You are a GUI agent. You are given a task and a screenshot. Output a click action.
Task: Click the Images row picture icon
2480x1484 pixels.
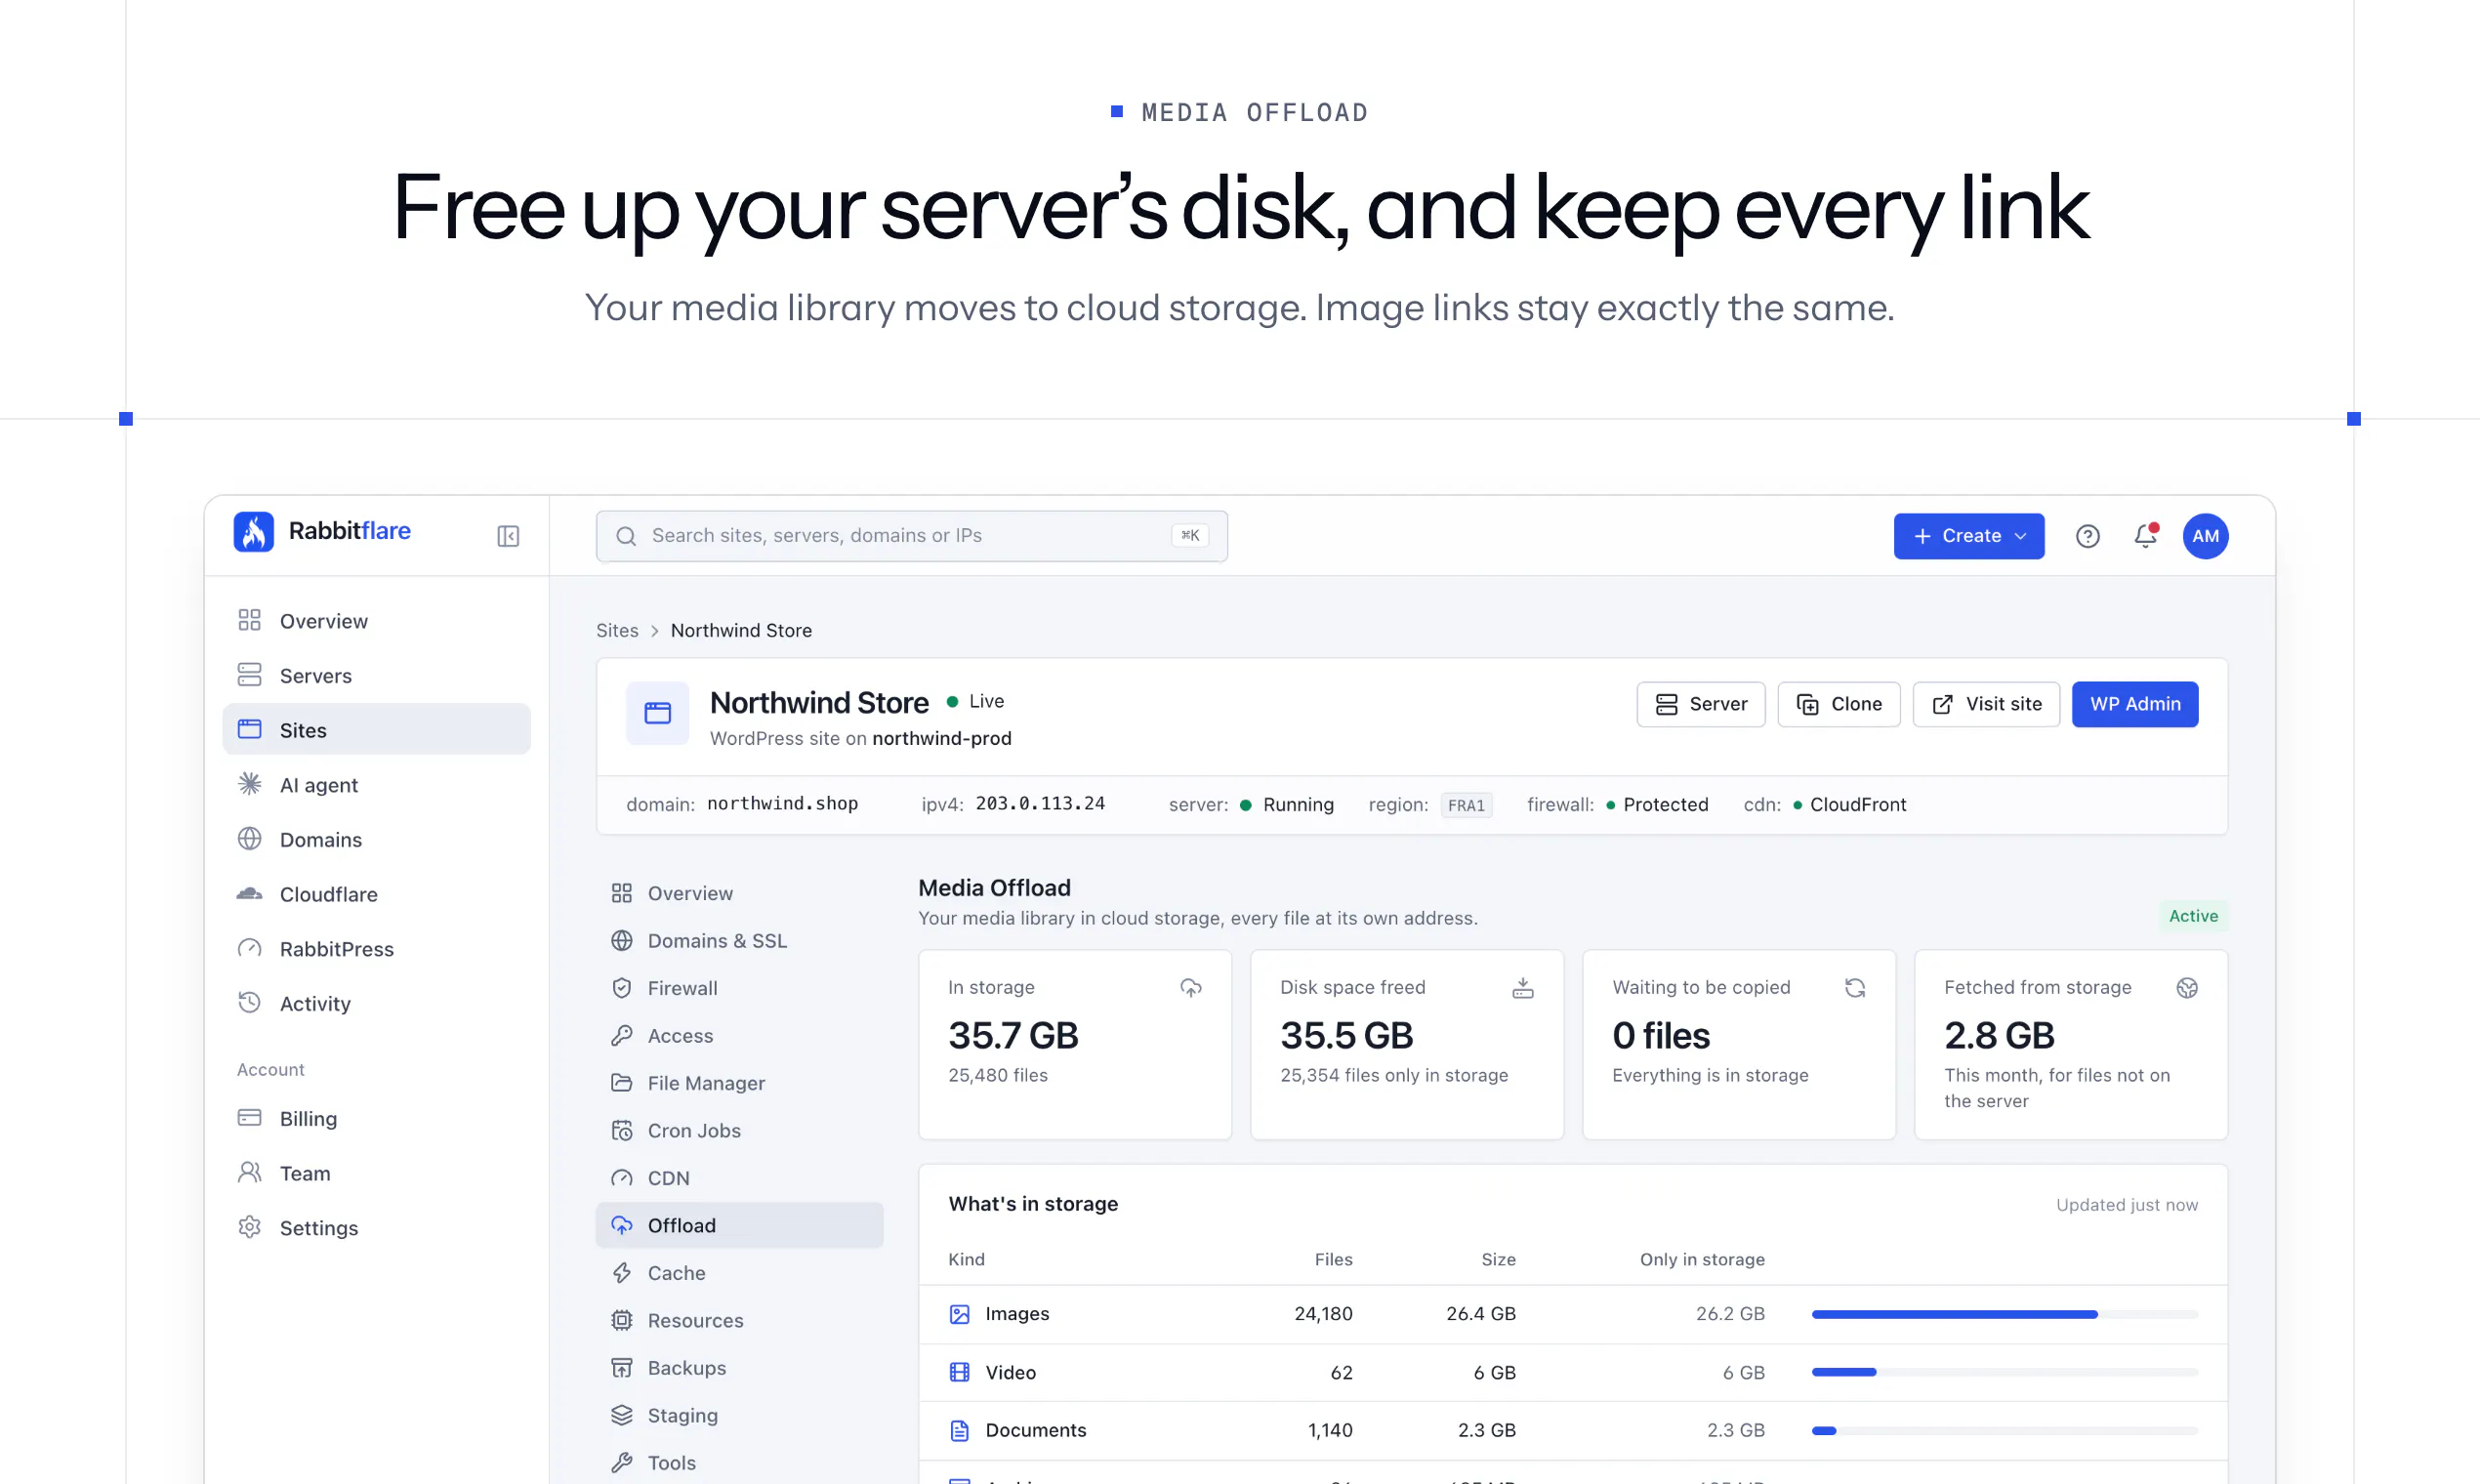coord(959,1314)
